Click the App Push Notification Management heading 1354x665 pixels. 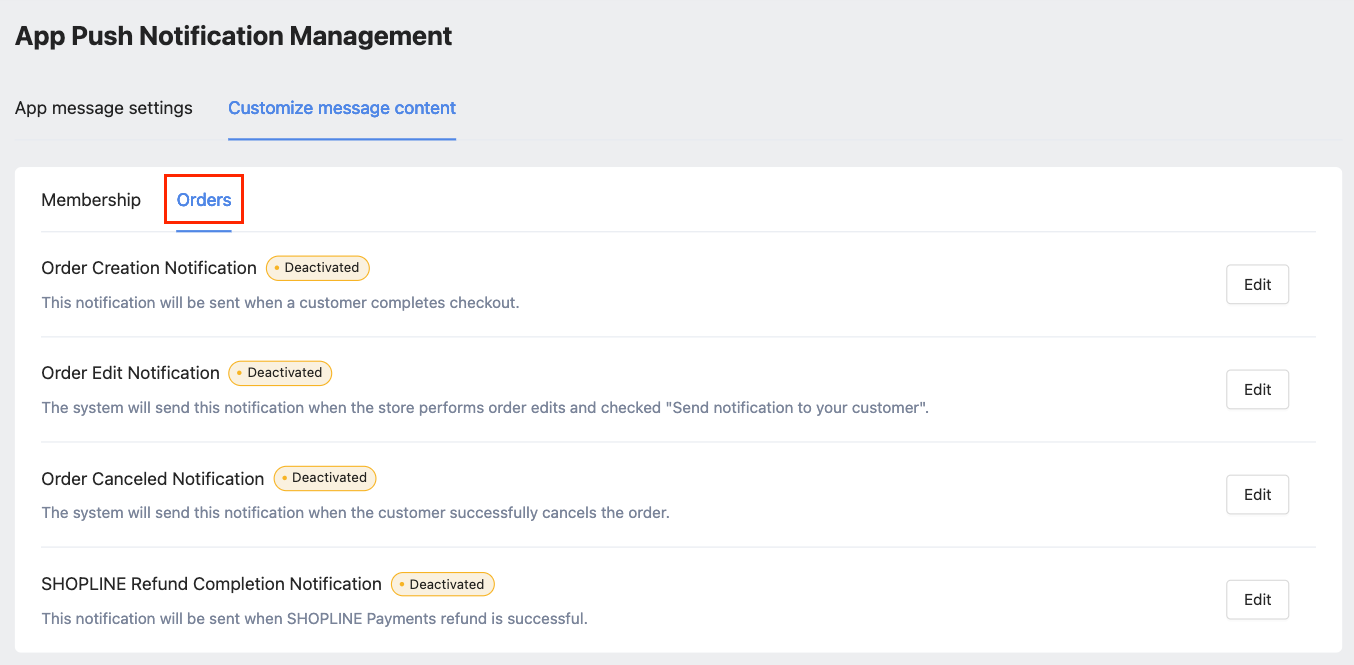233,36
